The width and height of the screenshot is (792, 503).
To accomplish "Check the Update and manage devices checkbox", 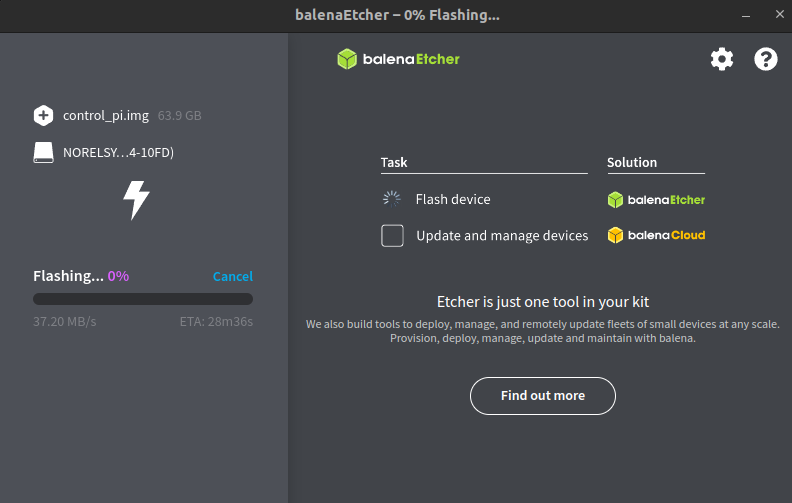I will 392,236.
